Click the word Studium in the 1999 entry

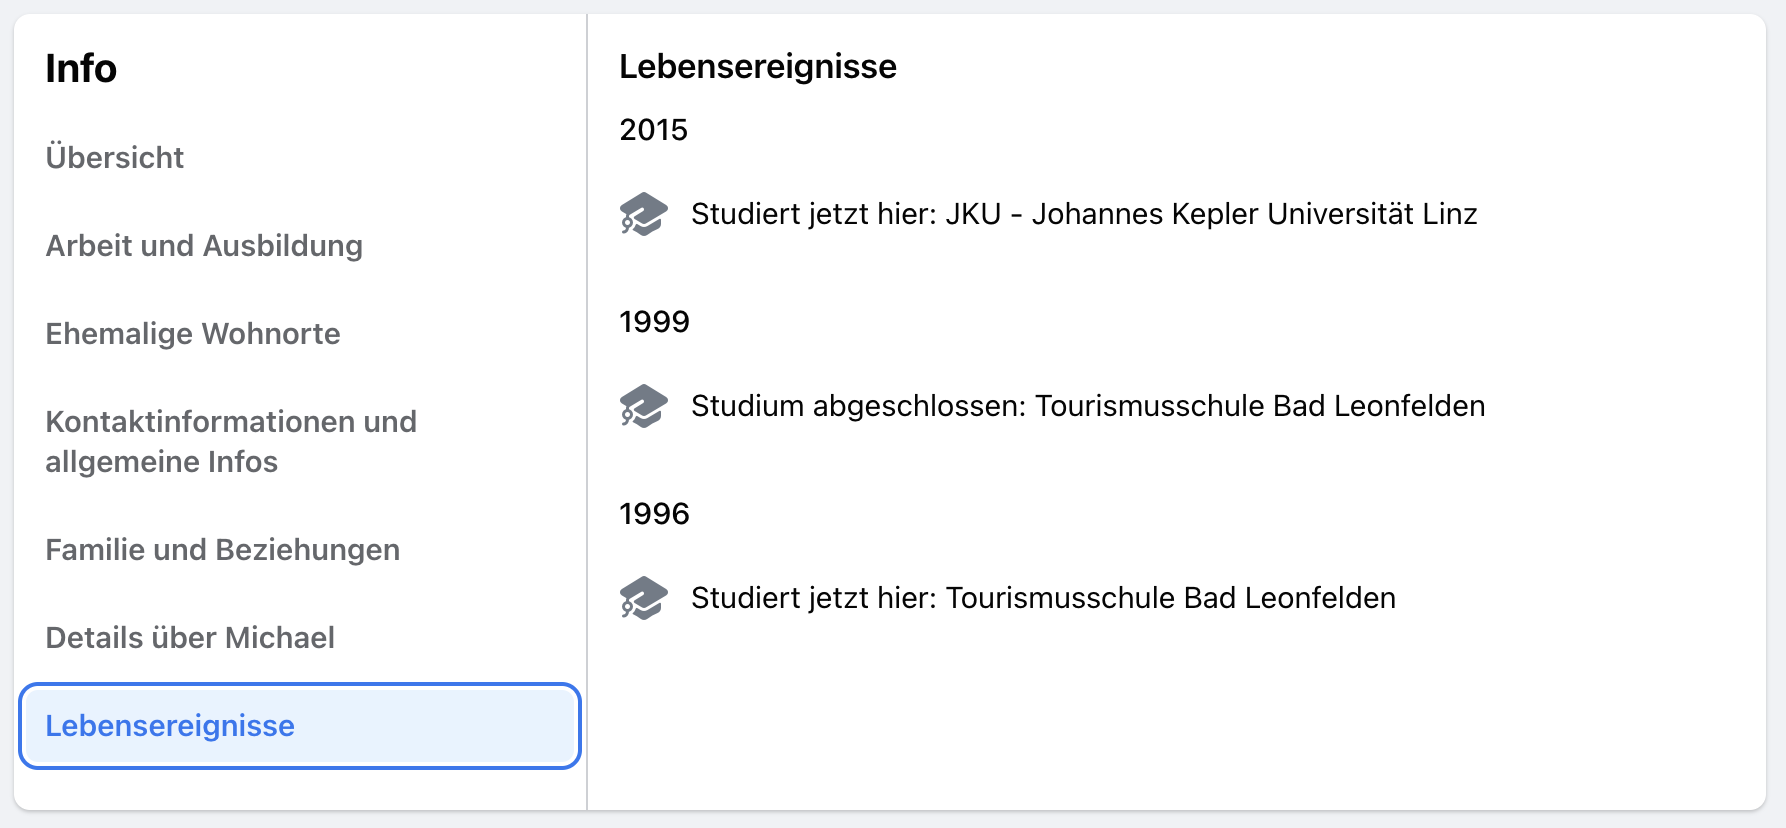747,406
